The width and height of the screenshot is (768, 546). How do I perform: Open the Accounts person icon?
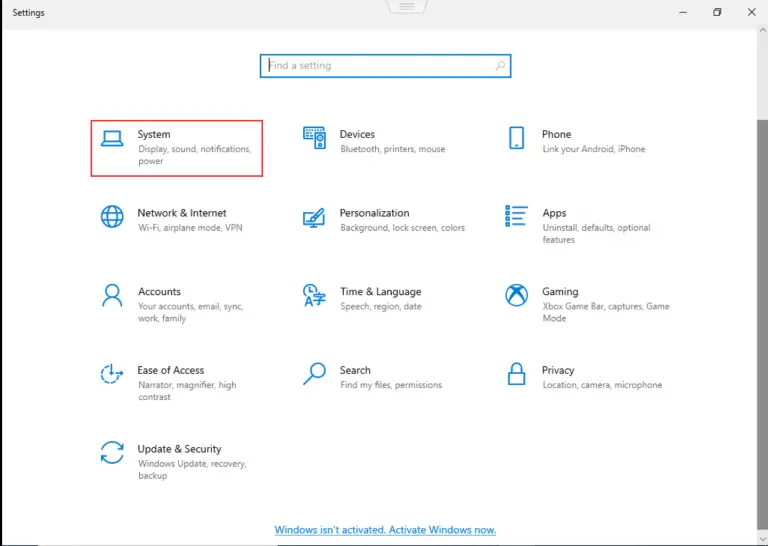tap(112, 295)
